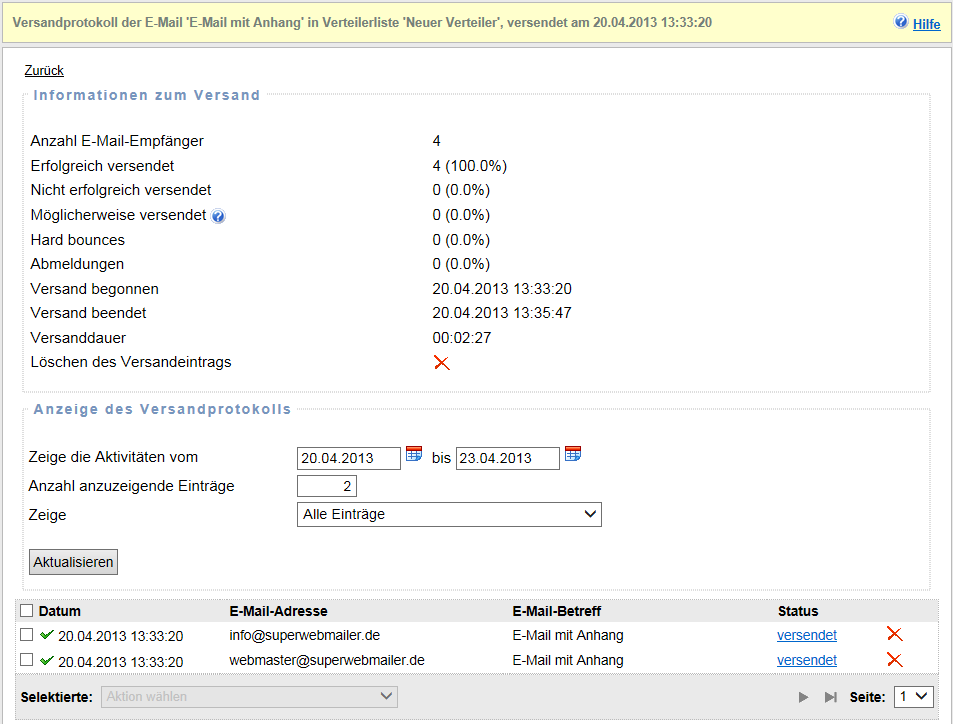This screenshot has width=953, height=724.
Task: Click red X to delete Versandeintrag
Action: pyautogui.click(x=442, y=363)
